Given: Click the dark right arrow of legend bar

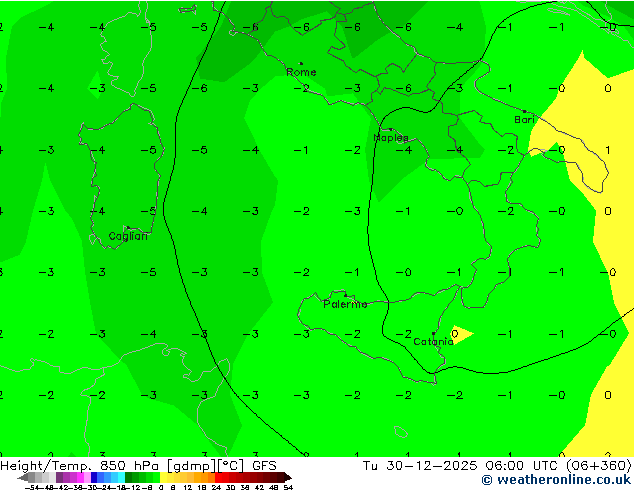Looking at the screenshot, I should coord(288,477).
